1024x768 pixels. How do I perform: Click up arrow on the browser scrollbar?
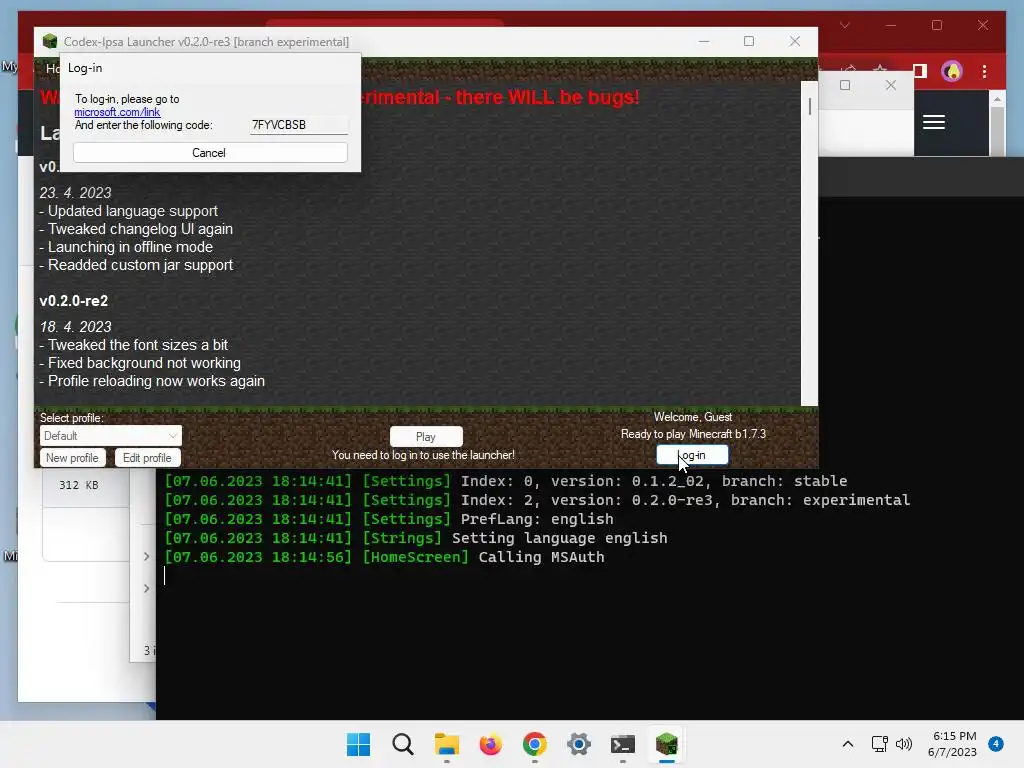(997, 99)
